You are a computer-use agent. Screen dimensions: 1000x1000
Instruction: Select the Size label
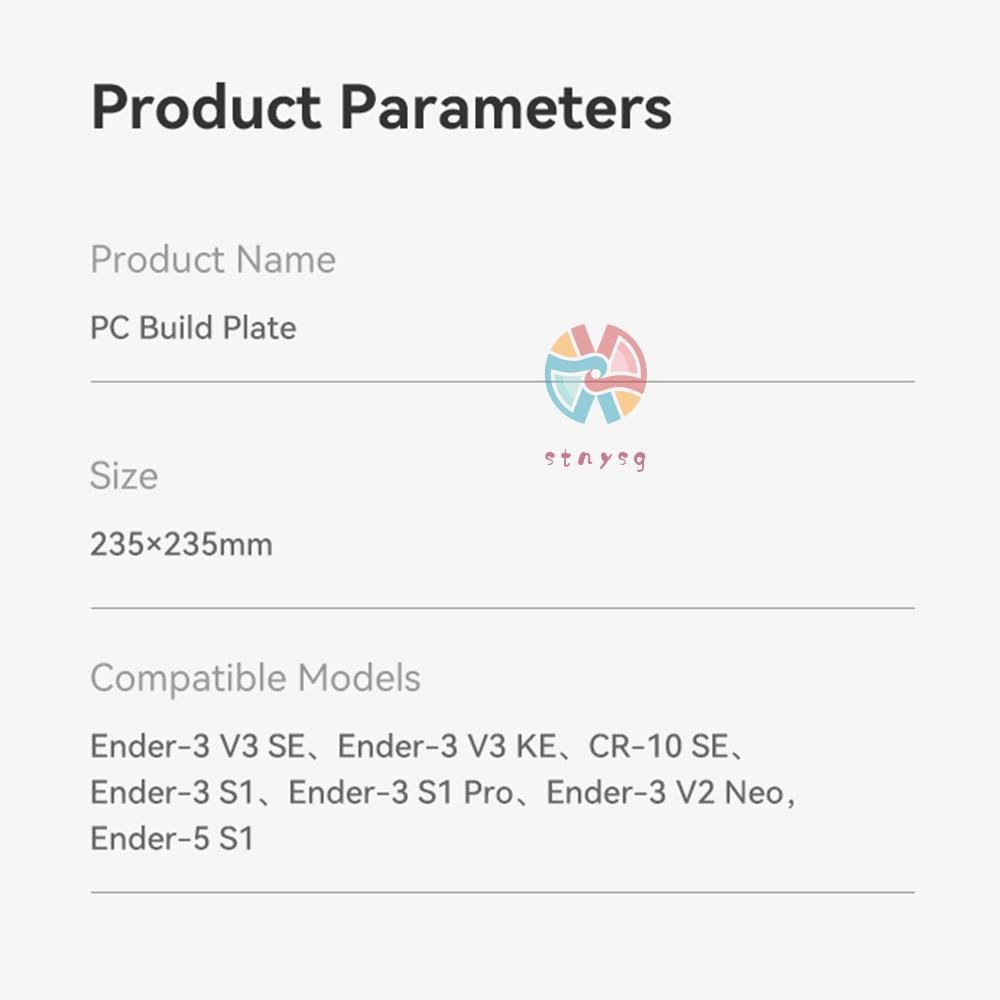click(x=124, y=476)
